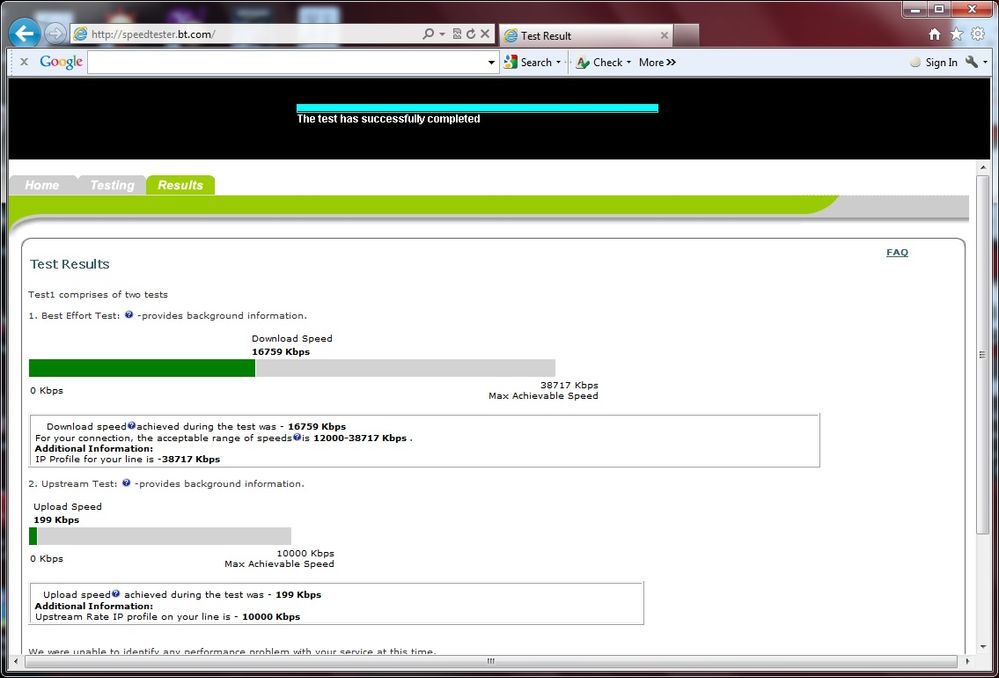
Task: Switch to the Testing tab
Action: [111, 185]
